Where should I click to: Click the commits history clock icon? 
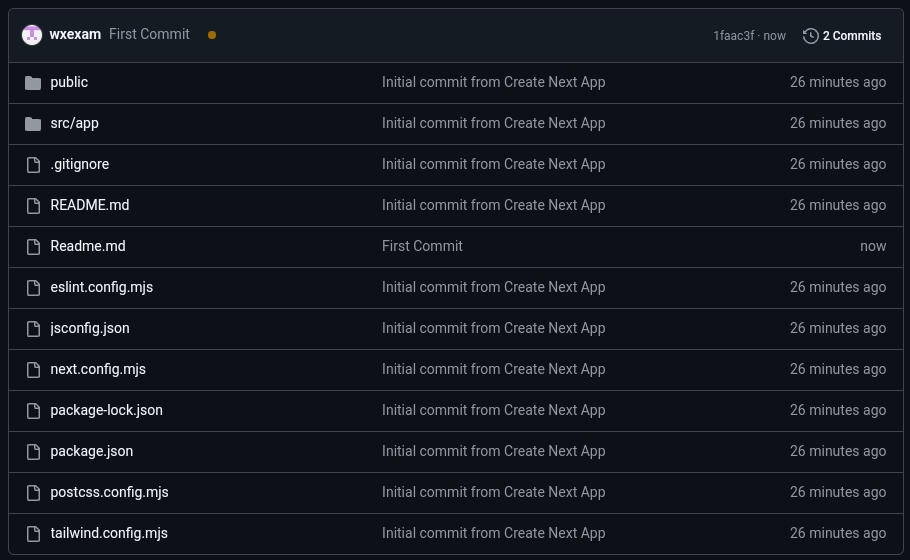810,36
